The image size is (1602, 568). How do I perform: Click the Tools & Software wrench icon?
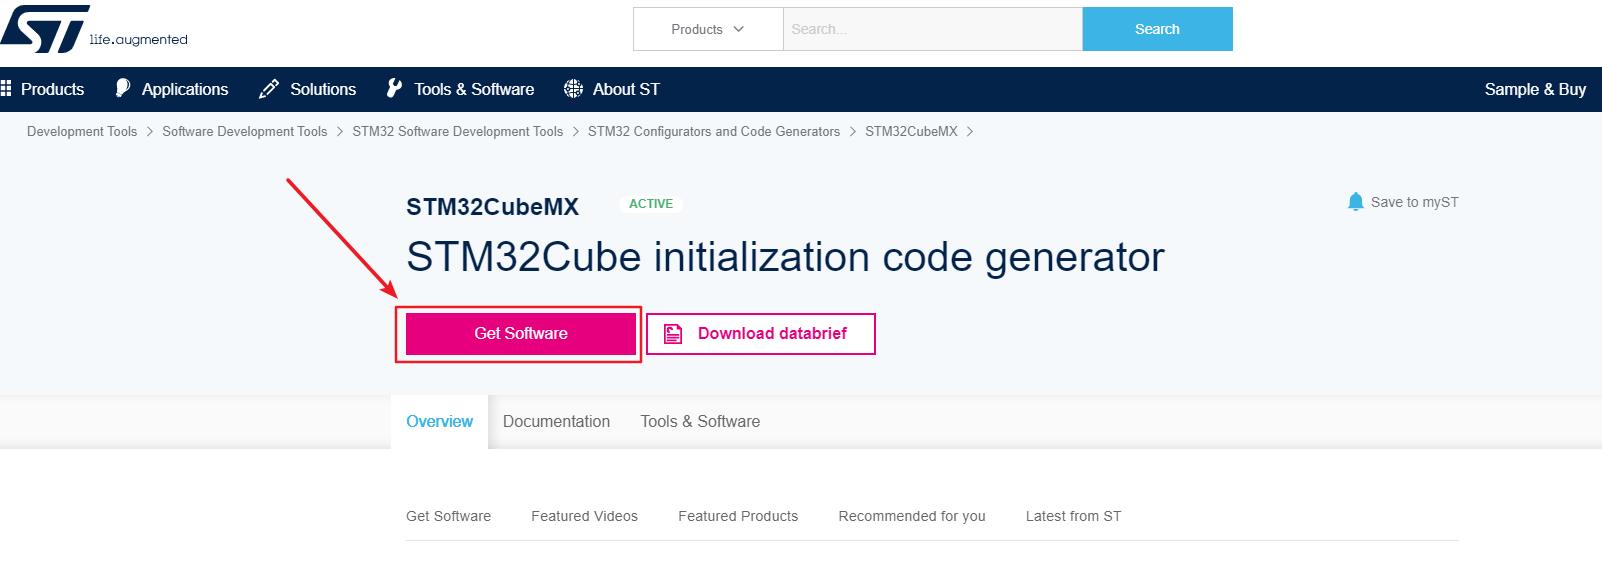[x=394, y=89]
